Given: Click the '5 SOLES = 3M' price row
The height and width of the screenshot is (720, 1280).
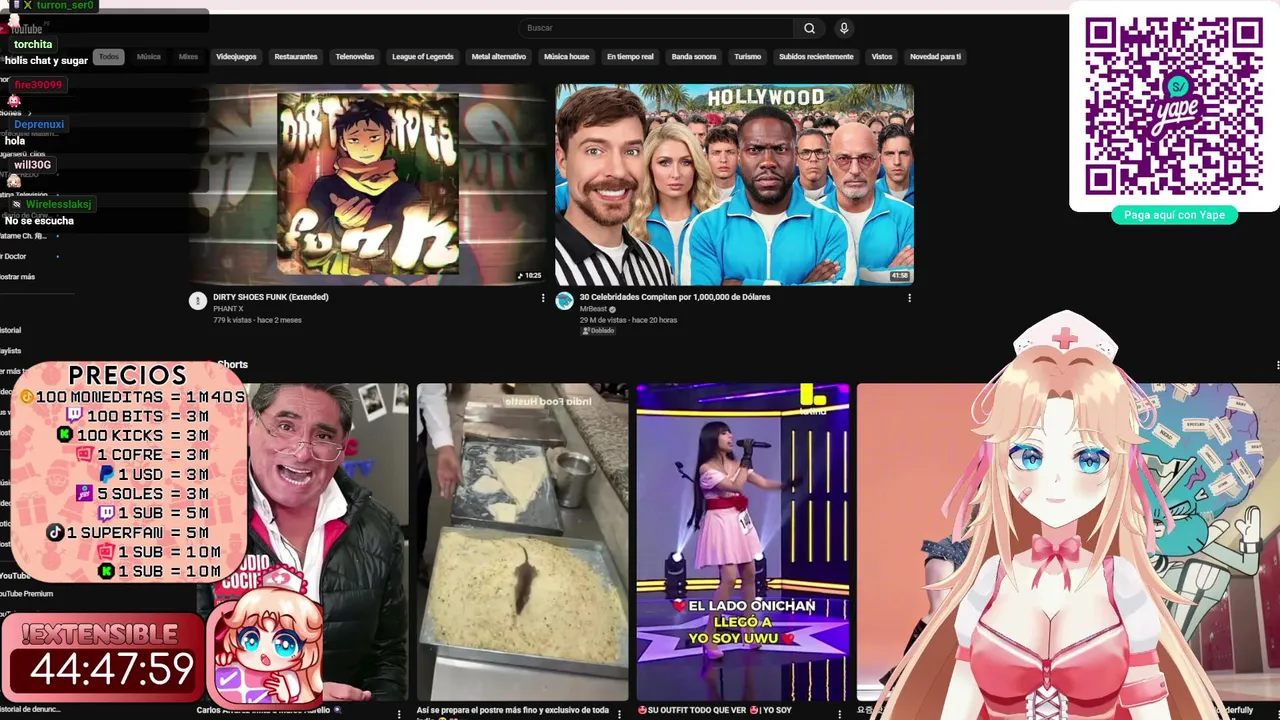Looking at the screenshot, I should 143,494.
